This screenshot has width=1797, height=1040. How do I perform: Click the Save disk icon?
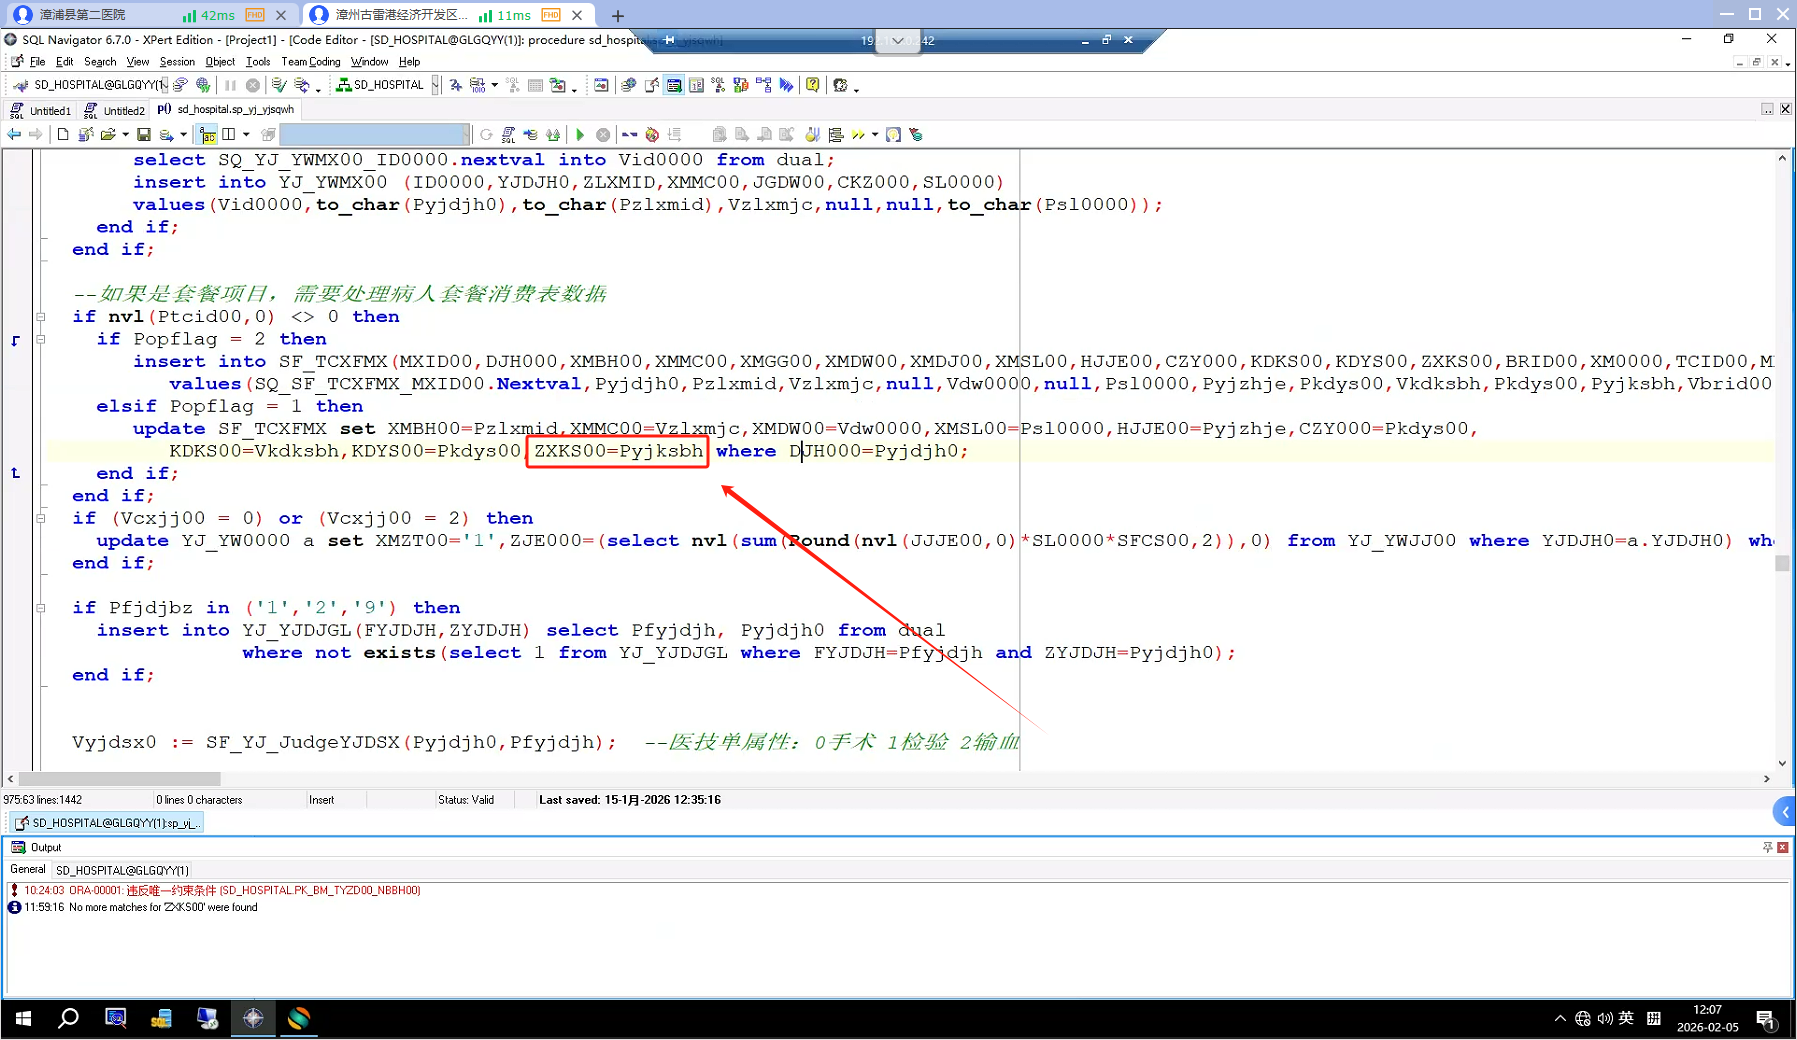pos(144,135)
